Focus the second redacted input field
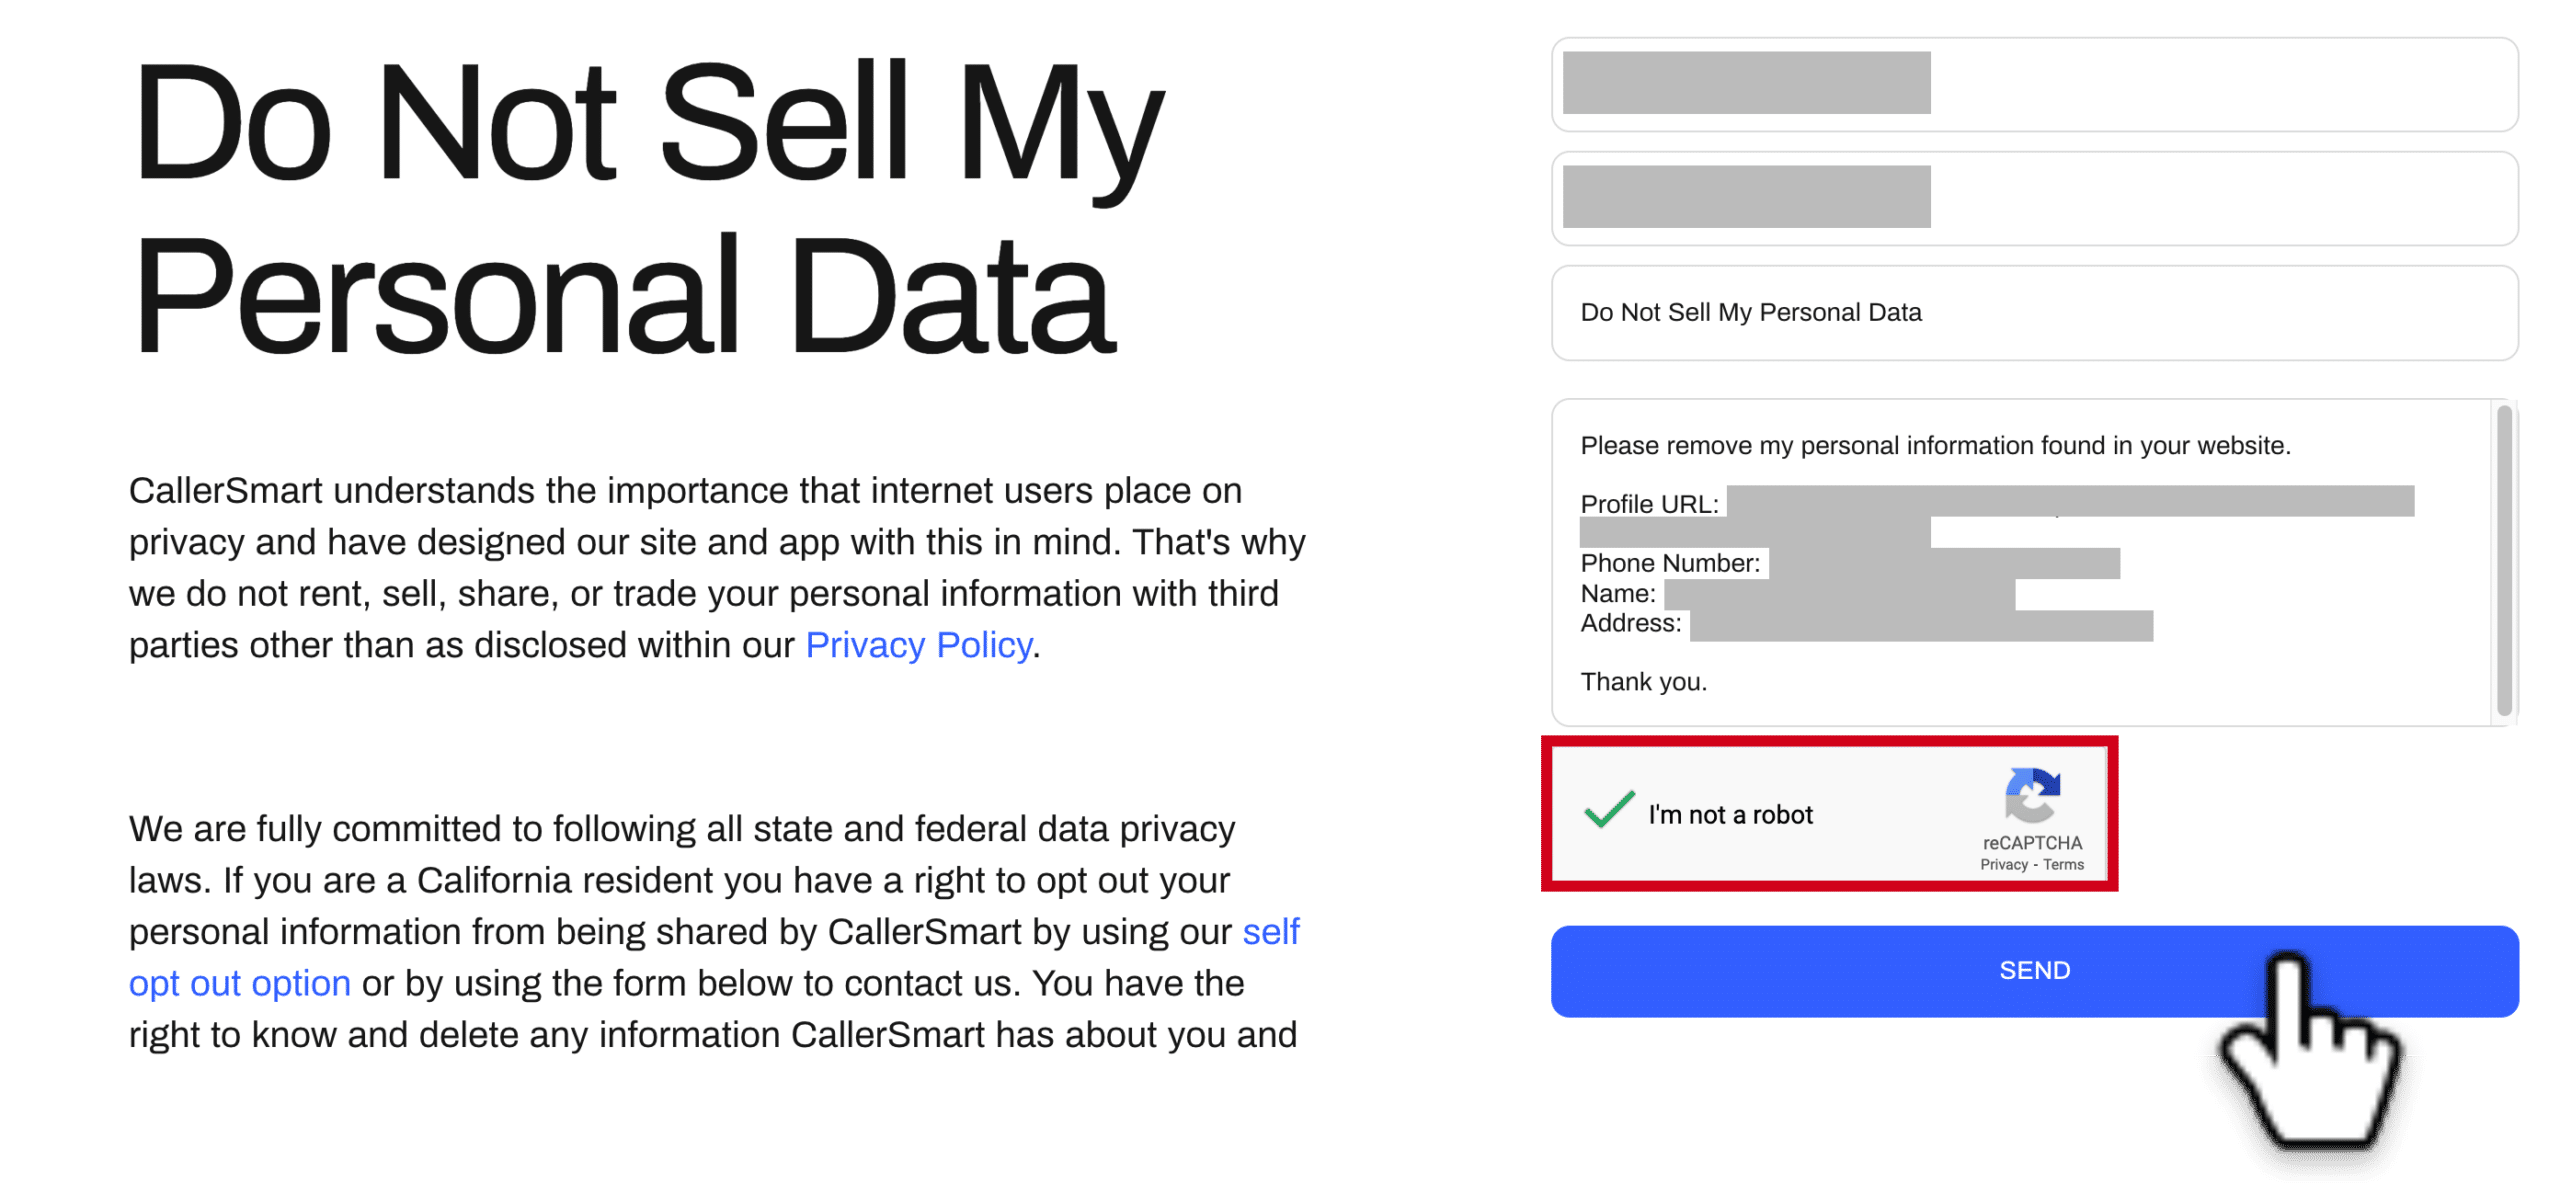Image resolution: width=2560 pixels, height=1195 pixels. point(2033,198)
